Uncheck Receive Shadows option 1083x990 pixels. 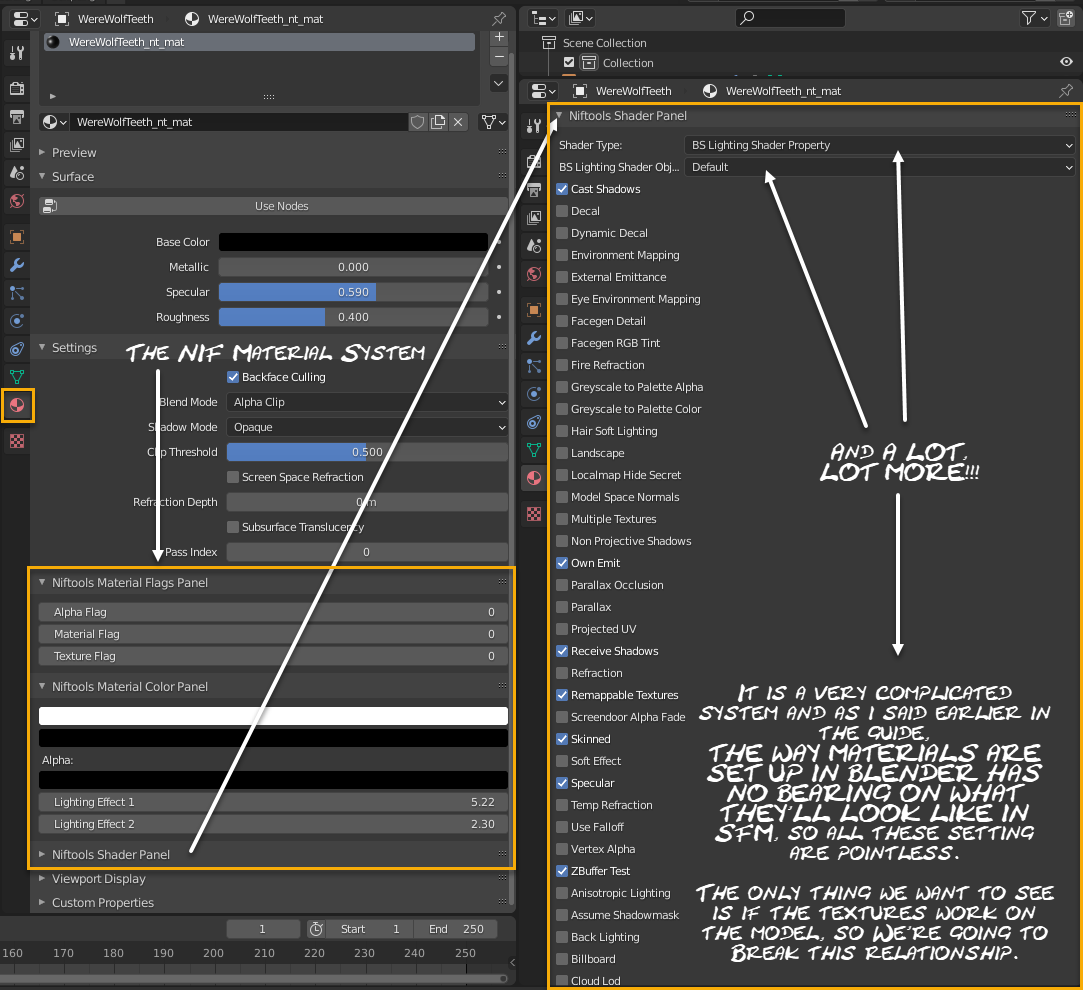(x=562, y=651)
